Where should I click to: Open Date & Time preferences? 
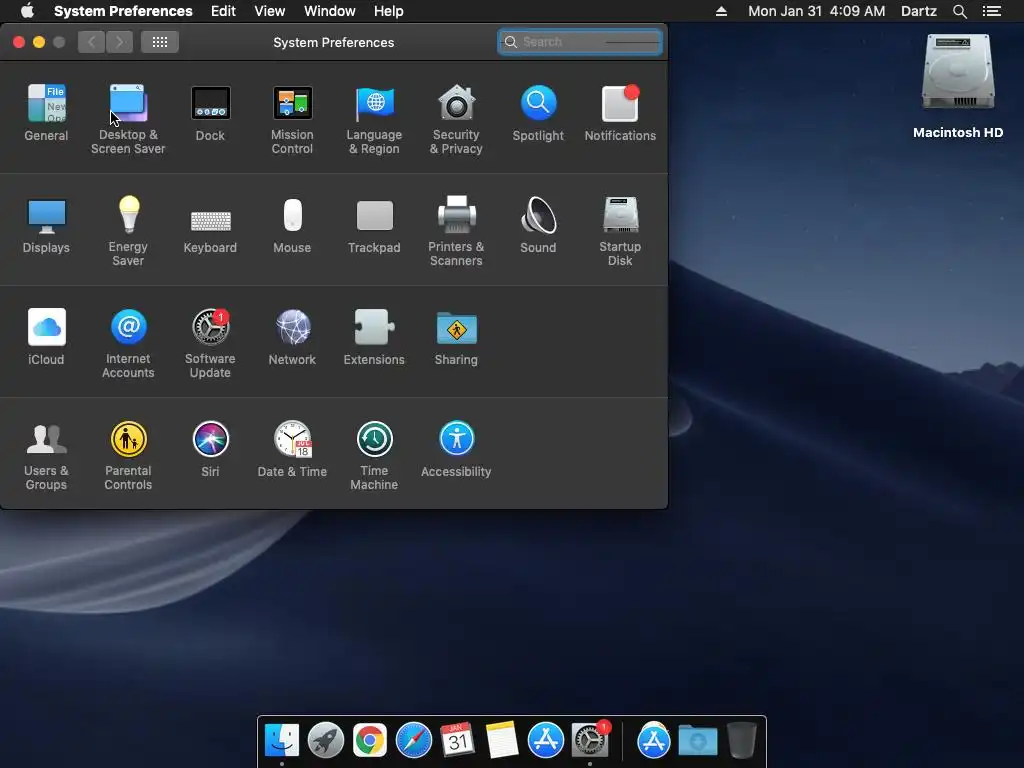(292, 448)
